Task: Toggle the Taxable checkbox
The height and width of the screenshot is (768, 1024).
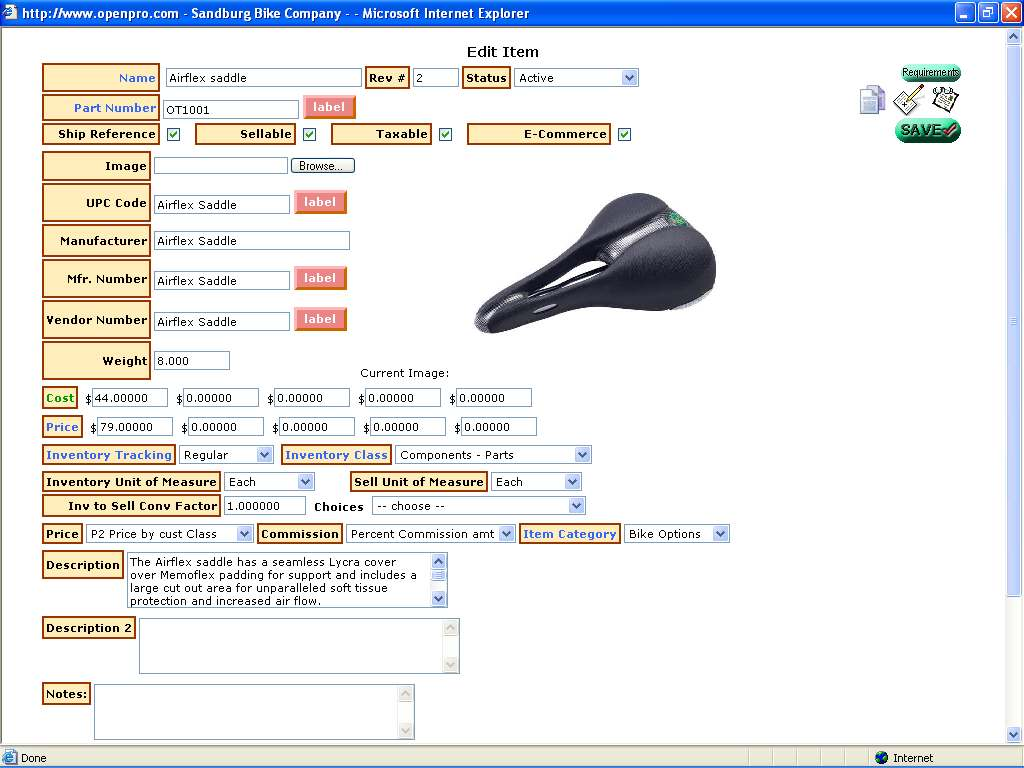Action: 446,134
